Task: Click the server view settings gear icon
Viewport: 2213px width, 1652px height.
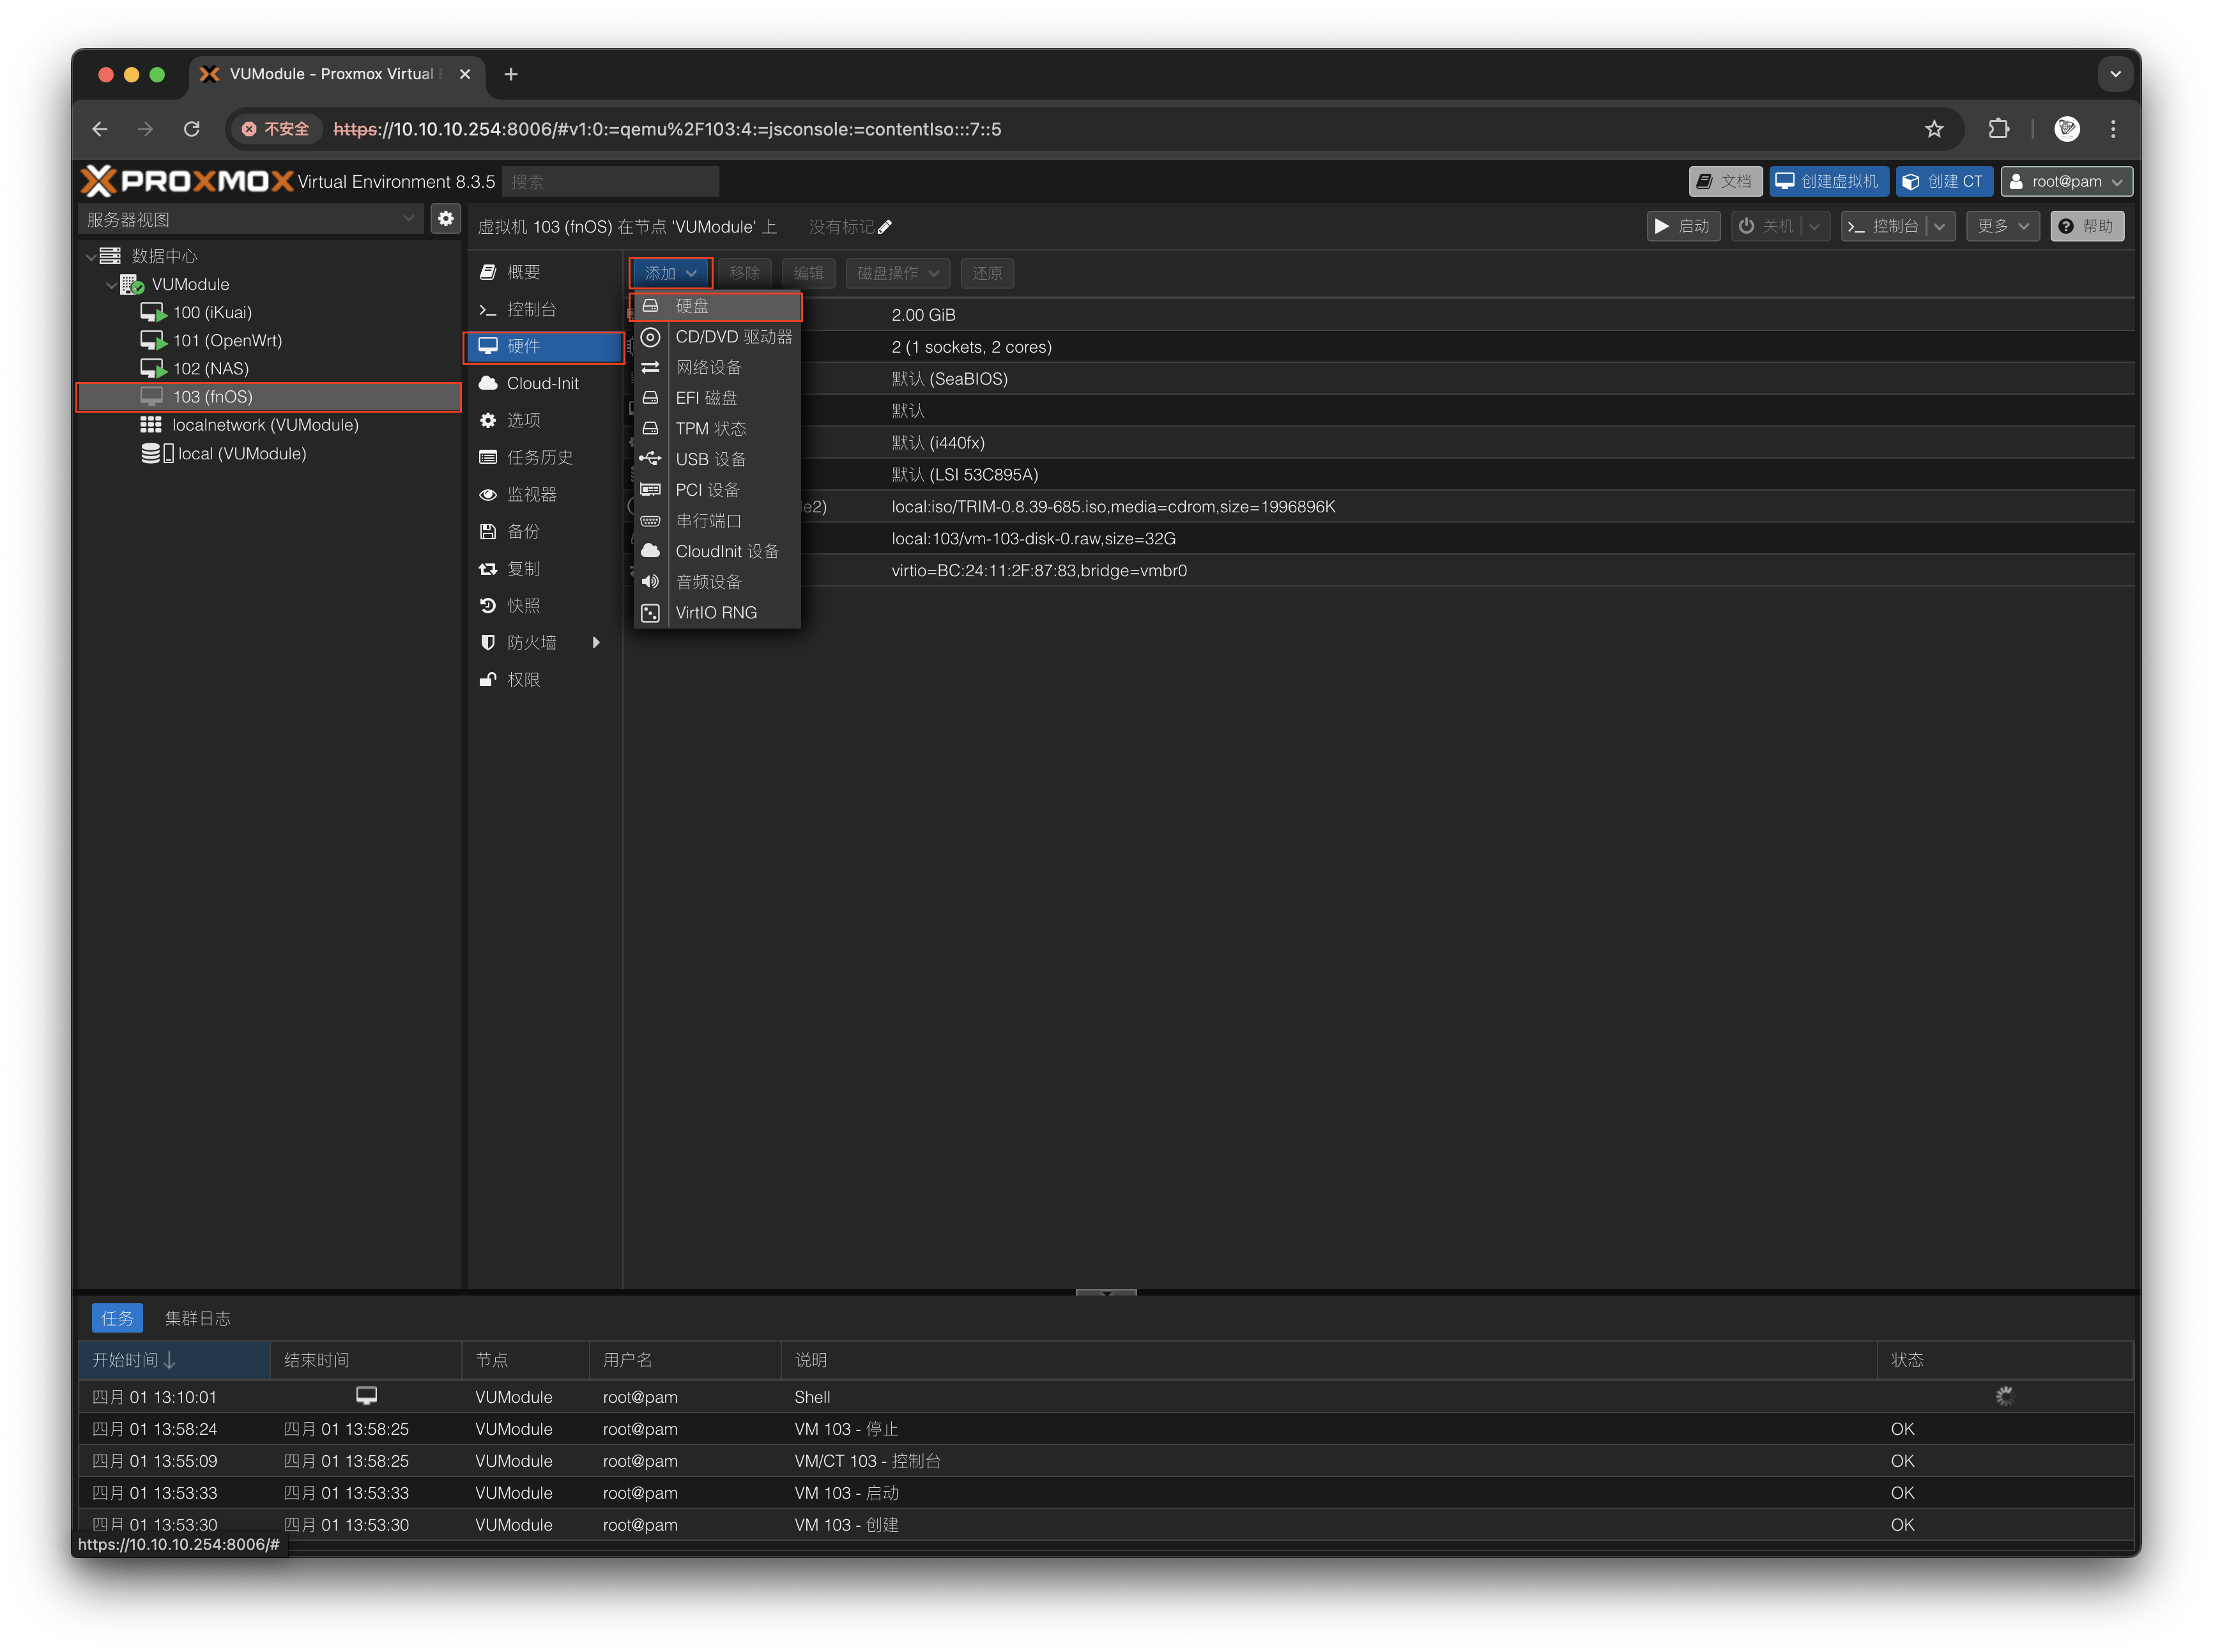Action: point(446,219)
